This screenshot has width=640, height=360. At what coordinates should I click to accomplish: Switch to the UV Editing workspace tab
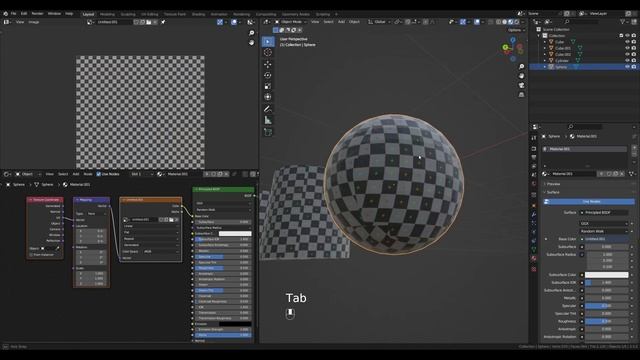149,14
